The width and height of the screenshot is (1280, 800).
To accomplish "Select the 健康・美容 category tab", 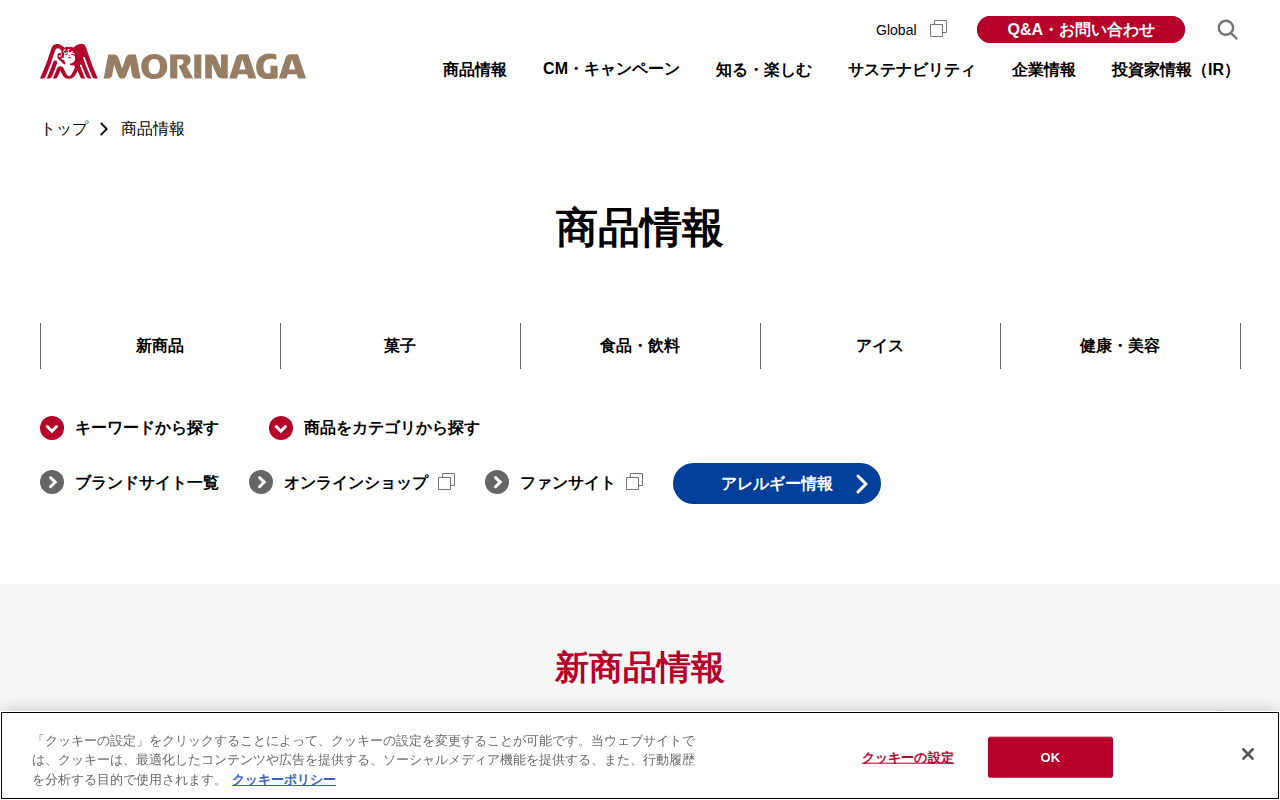I will point(1120,346).
